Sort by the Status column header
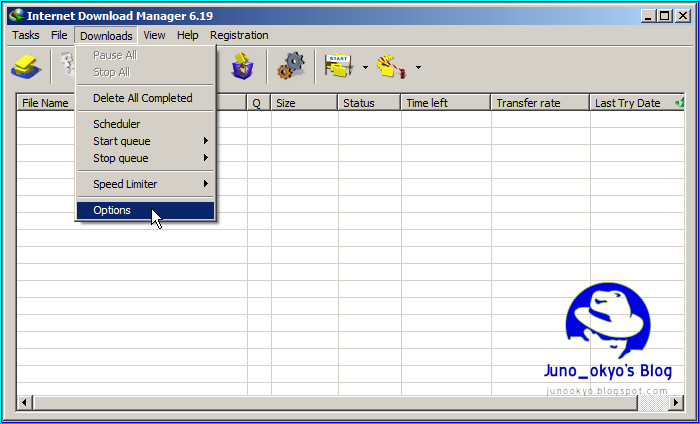The height and width of the screenshot is (424, 700). [369, 103]
